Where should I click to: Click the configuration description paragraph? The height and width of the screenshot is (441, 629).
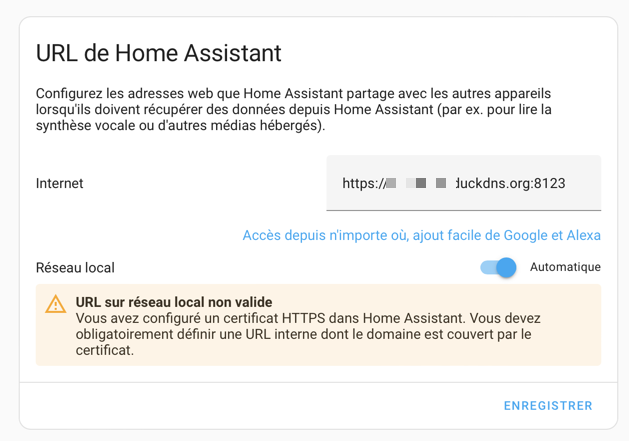pyautogui.click(x=294, y=110)
